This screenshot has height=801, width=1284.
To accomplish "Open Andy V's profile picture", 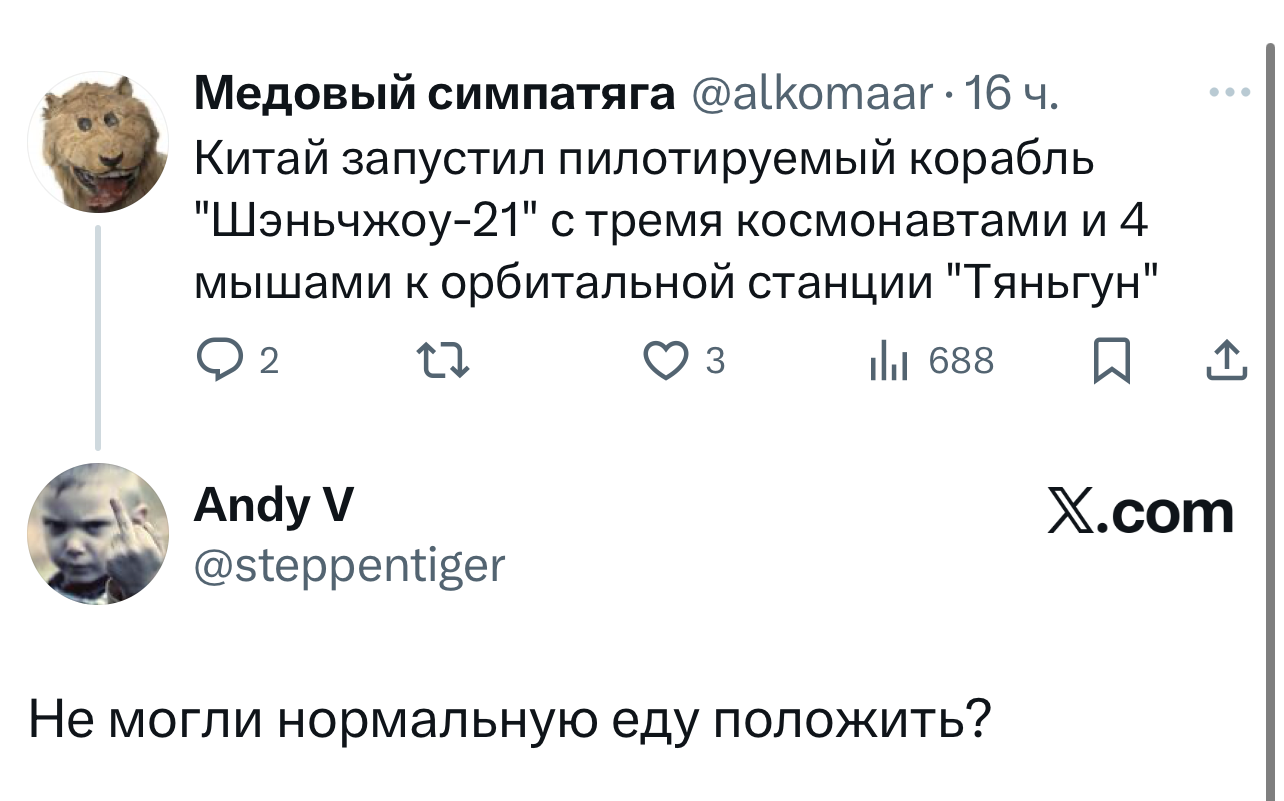I will point(98,534).
